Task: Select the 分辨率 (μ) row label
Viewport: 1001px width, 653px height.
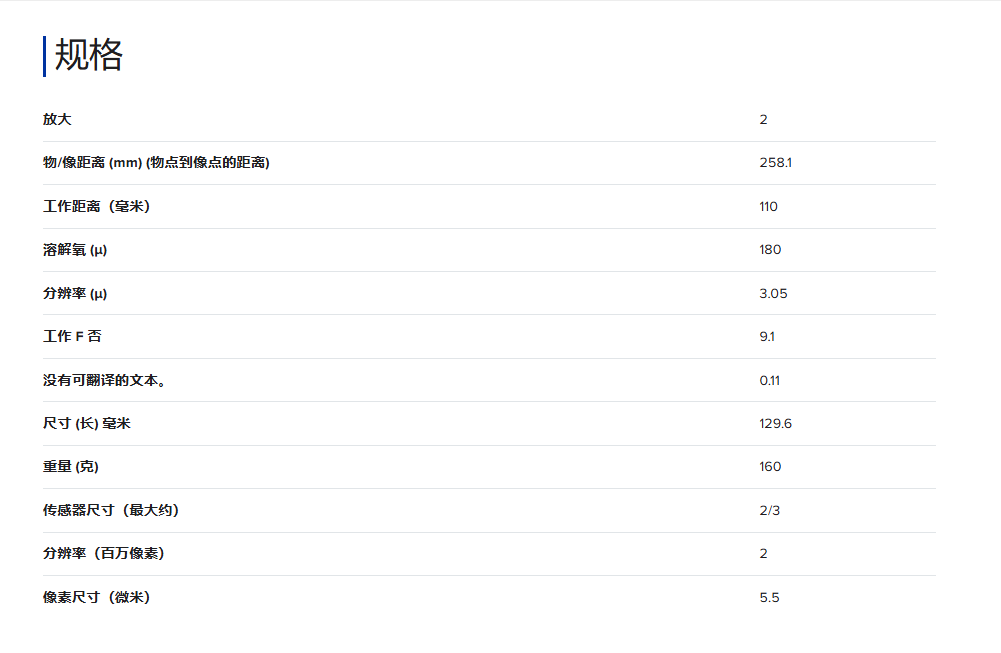Action: click(x=75, y=294)
